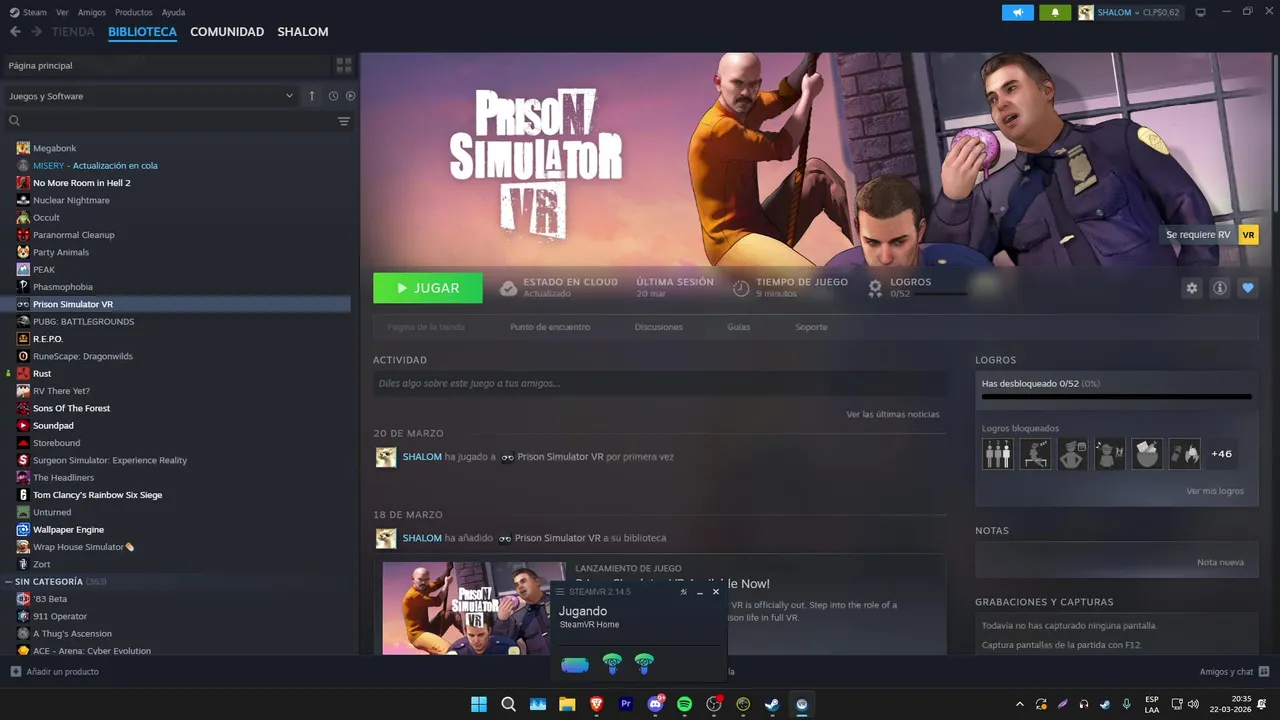Select the VR headset status icon in SteamVR
The height and width of the screenshot is (720, 1280).
pos(575,664)
